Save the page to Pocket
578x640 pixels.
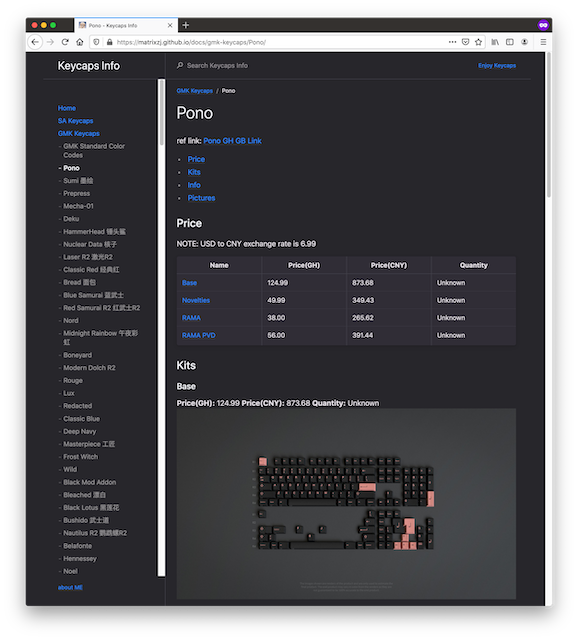(x=465, y=42)
